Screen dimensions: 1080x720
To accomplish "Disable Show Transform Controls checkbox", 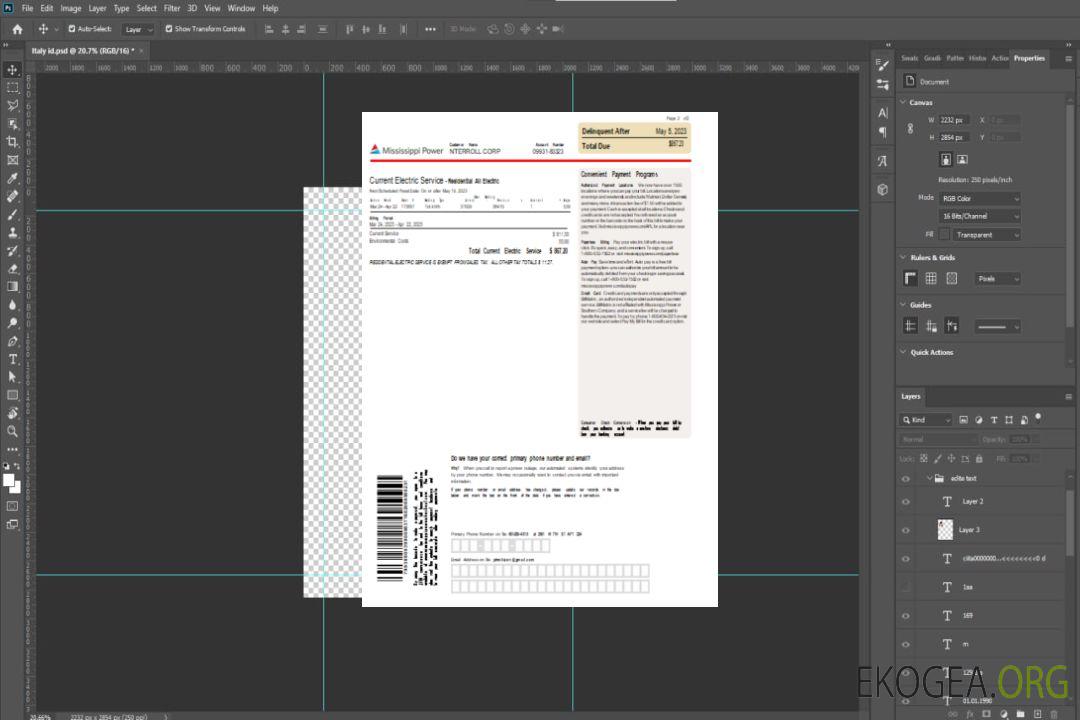I will (x=169, y=29).
